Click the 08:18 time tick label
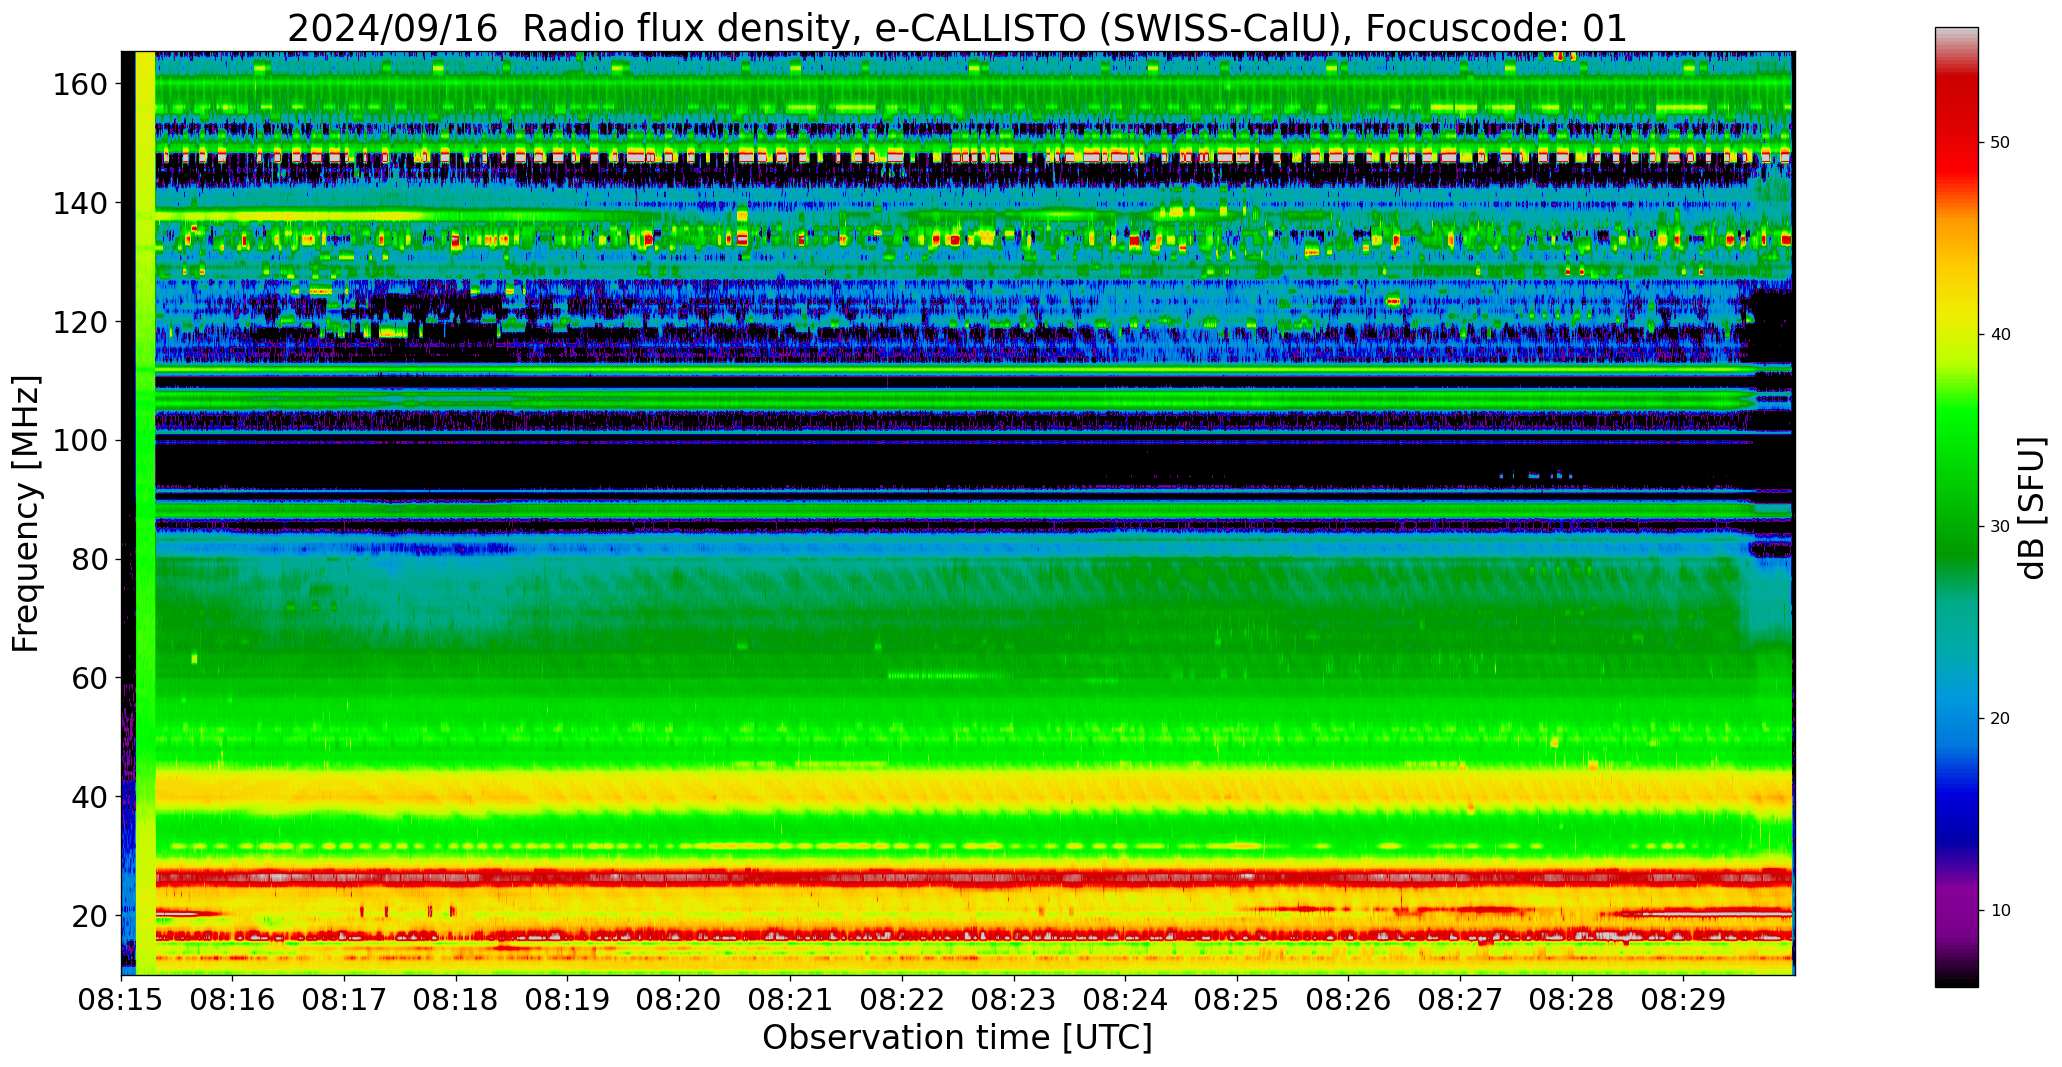Viewport: 2062px width, 1067px height. click(x=456, y=999)
